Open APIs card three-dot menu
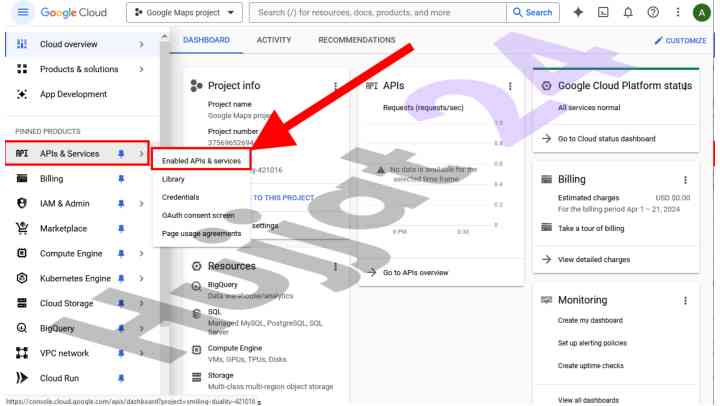This screenshot has height=406, width=720. point(510,86)
